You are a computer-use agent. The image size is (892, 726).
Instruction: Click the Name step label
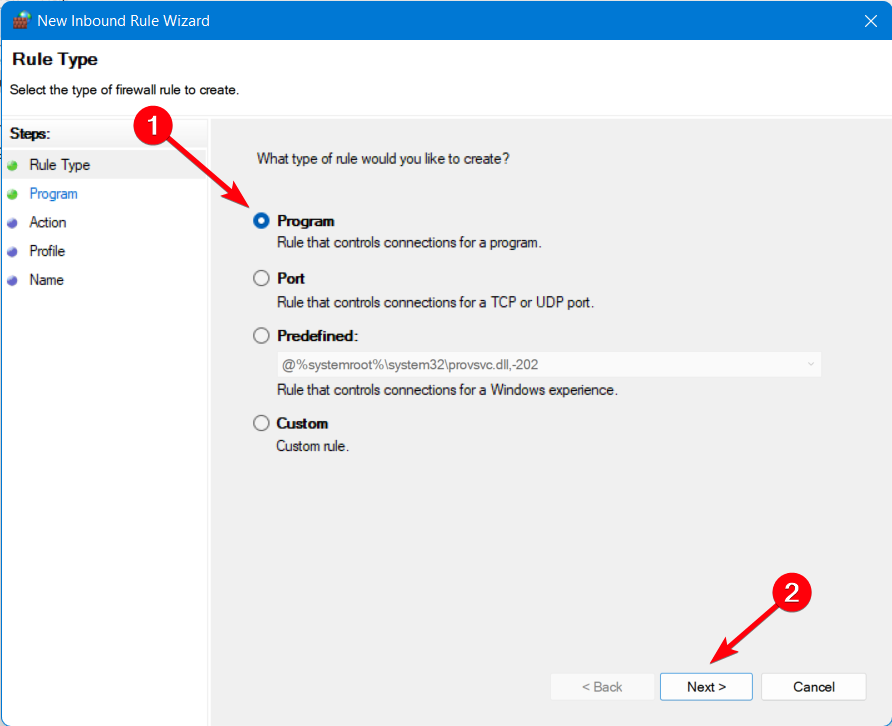pyautogui.click(x=47, y=280)
